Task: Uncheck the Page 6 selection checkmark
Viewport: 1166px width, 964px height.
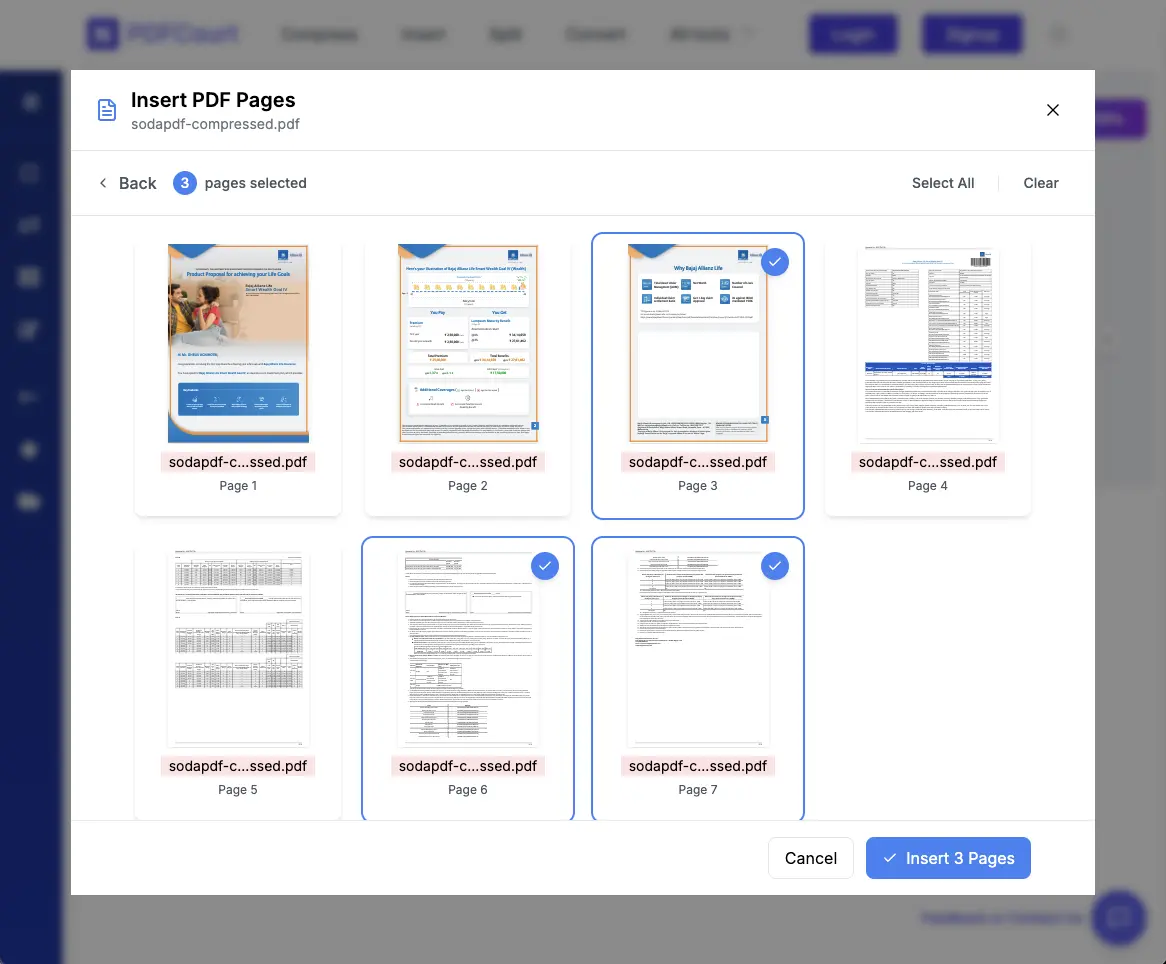Action: [544, 566]
